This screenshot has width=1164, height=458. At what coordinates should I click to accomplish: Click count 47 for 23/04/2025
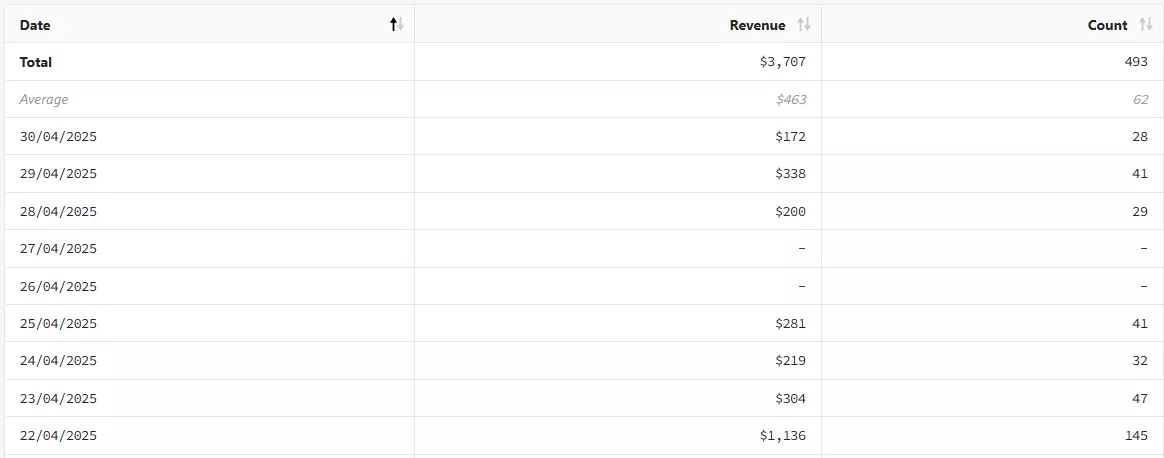click(1141, 399)
